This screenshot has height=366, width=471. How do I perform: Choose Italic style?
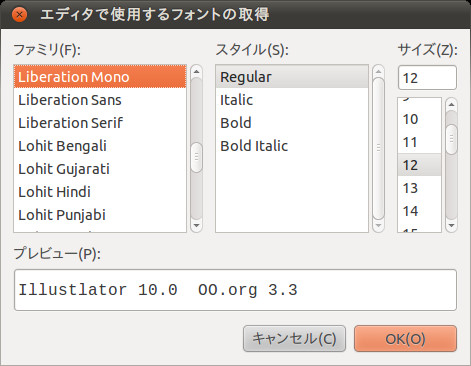292,100
